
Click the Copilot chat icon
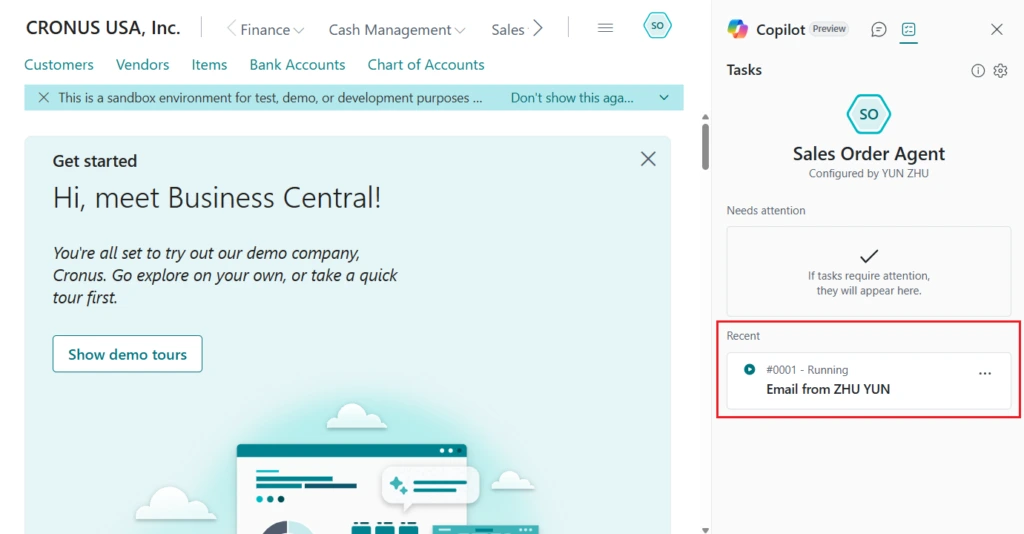[879, 30]
